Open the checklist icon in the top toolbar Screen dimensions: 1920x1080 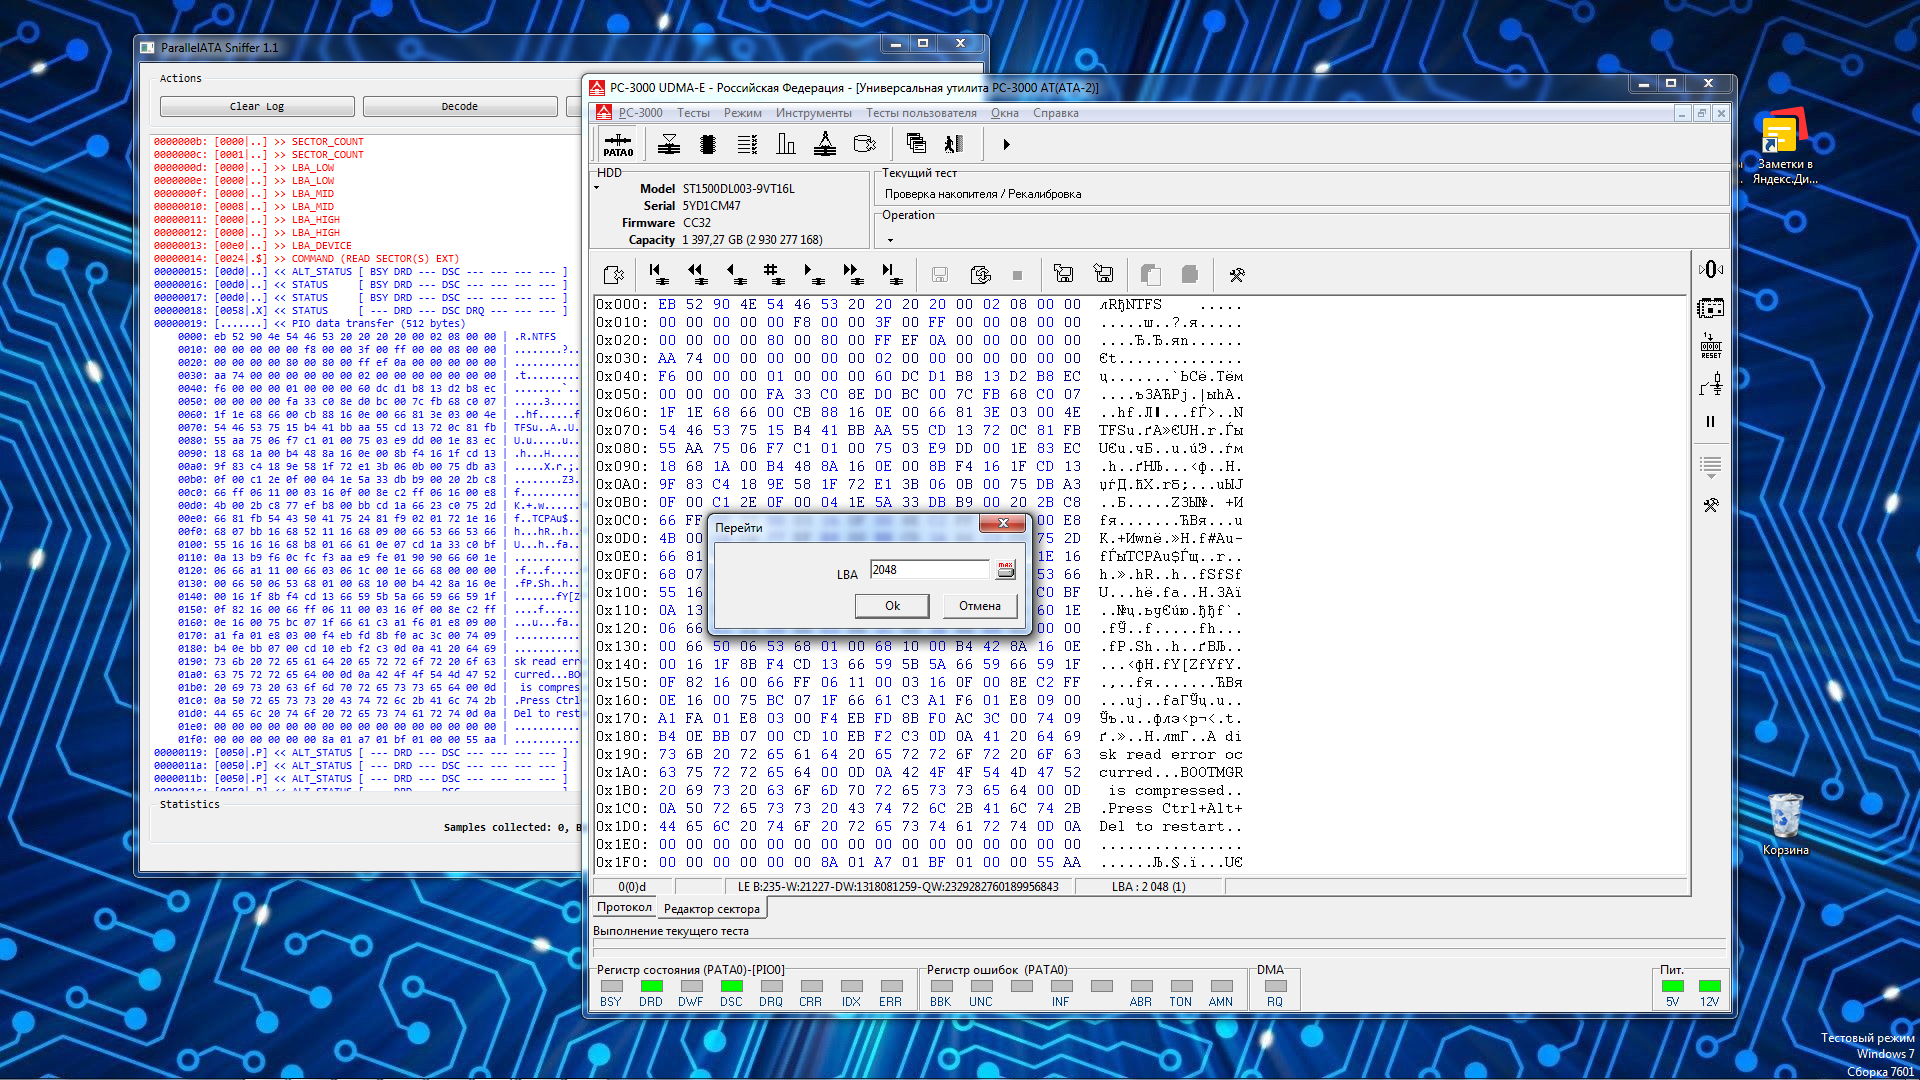[x=747, y=145]
